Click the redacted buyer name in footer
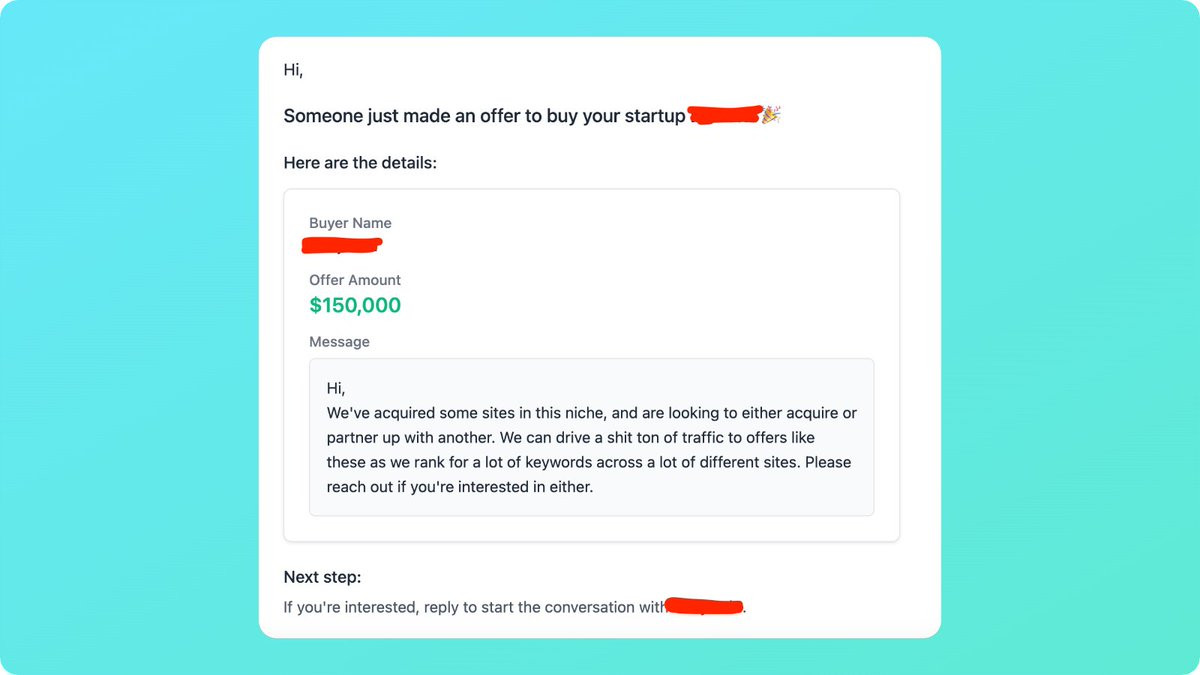1200x675 pixels. [705, 606]
